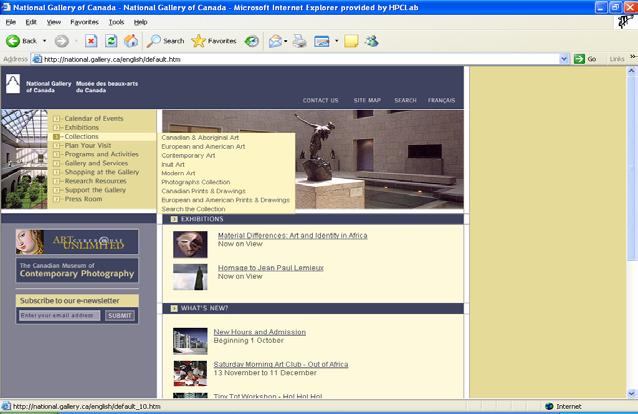Click the arrow icon next to WHAT'S NEW header
The width and height of the screenshot is (638, 414).
click(x=174, y=308)
